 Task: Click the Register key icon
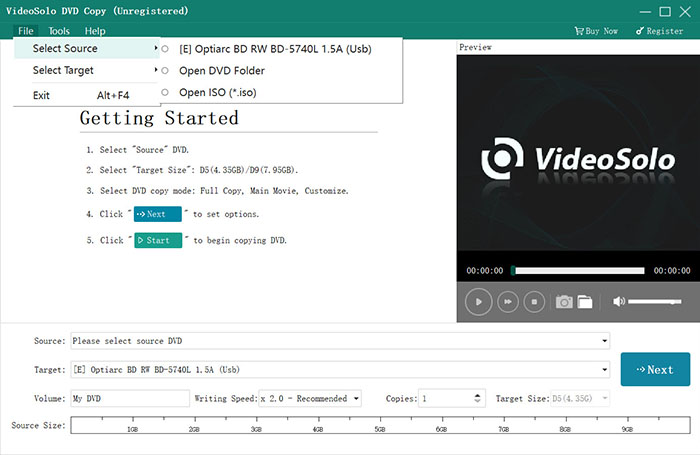[x=640, y=31]
